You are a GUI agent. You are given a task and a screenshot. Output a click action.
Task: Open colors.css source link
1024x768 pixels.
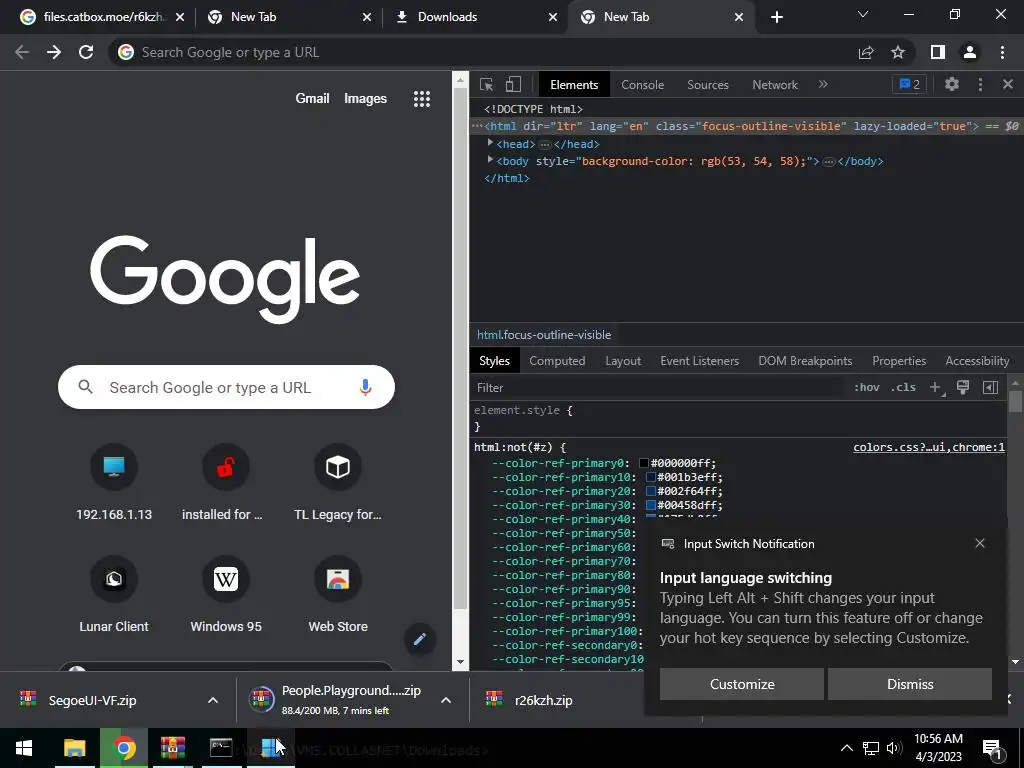[x=929, y=447]
